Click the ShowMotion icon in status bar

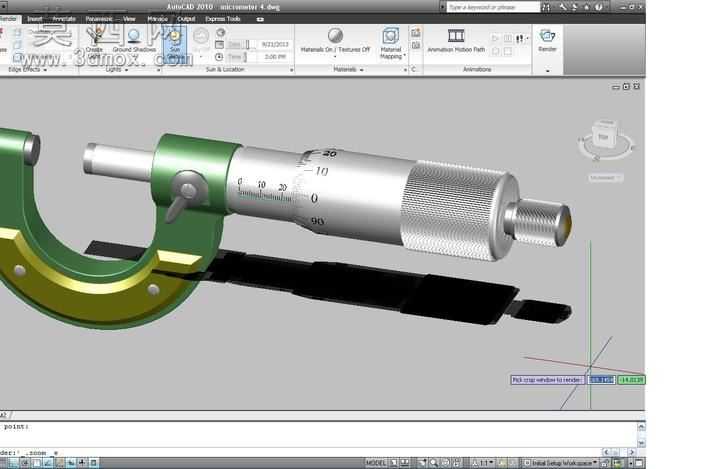tap(457, 462)
